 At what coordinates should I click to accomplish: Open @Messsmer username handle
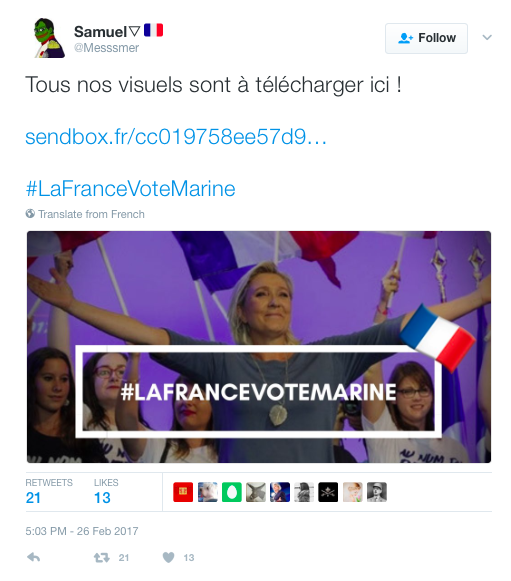106,48
